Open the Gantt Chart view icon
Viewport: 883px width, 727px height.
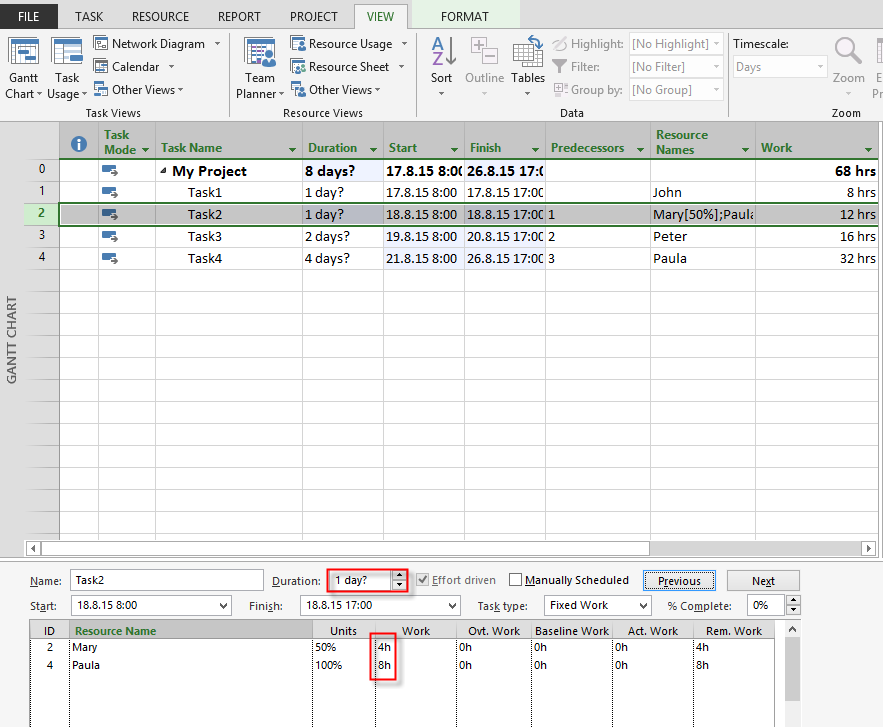point(23,53)
